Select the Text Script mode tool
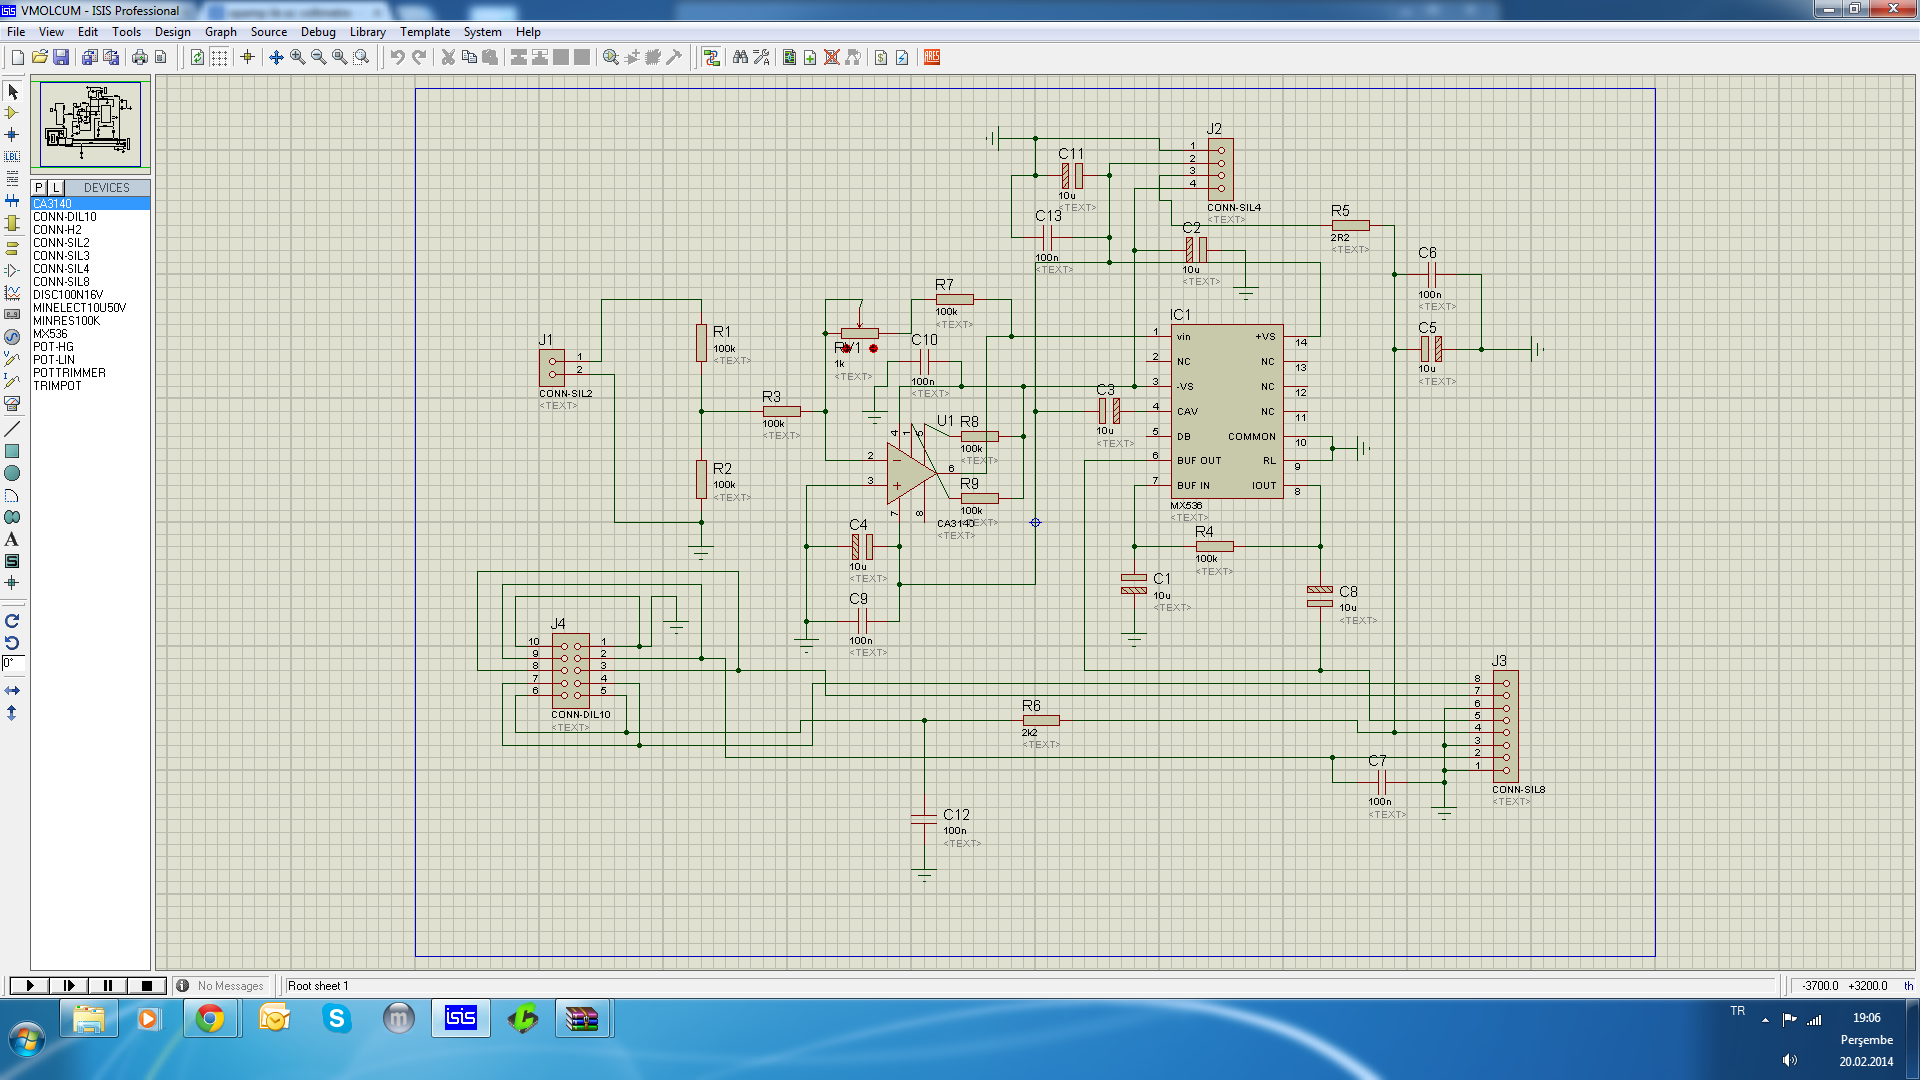 coord(12,179)
